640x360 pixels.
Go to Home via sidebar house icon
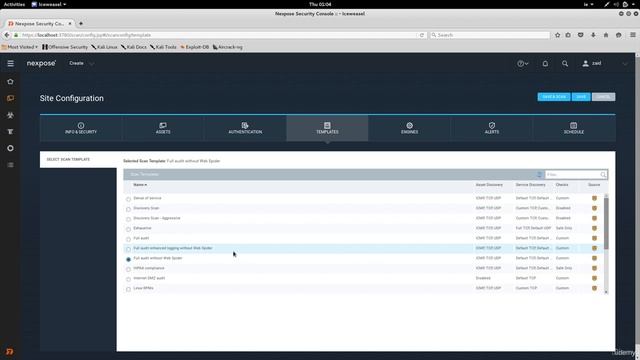10,82
